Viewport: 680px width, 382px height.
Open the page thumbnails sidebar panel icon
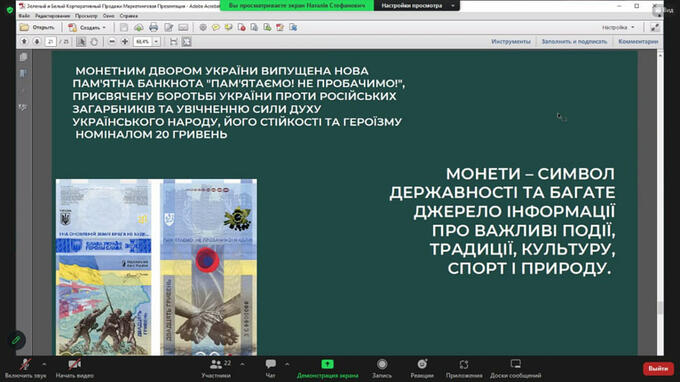coord(23,57)
